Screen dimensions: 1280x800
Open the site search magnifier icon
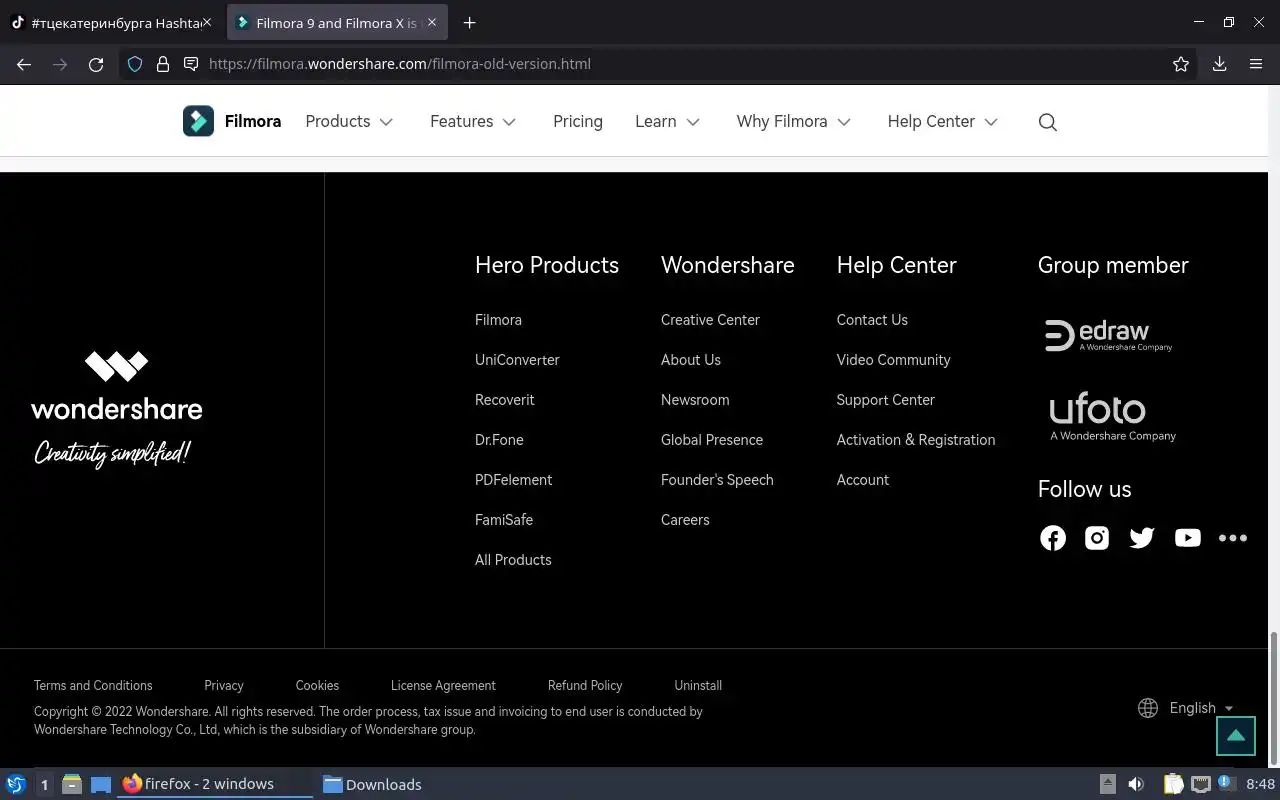pyautogui.click(x=1047, y=122)
